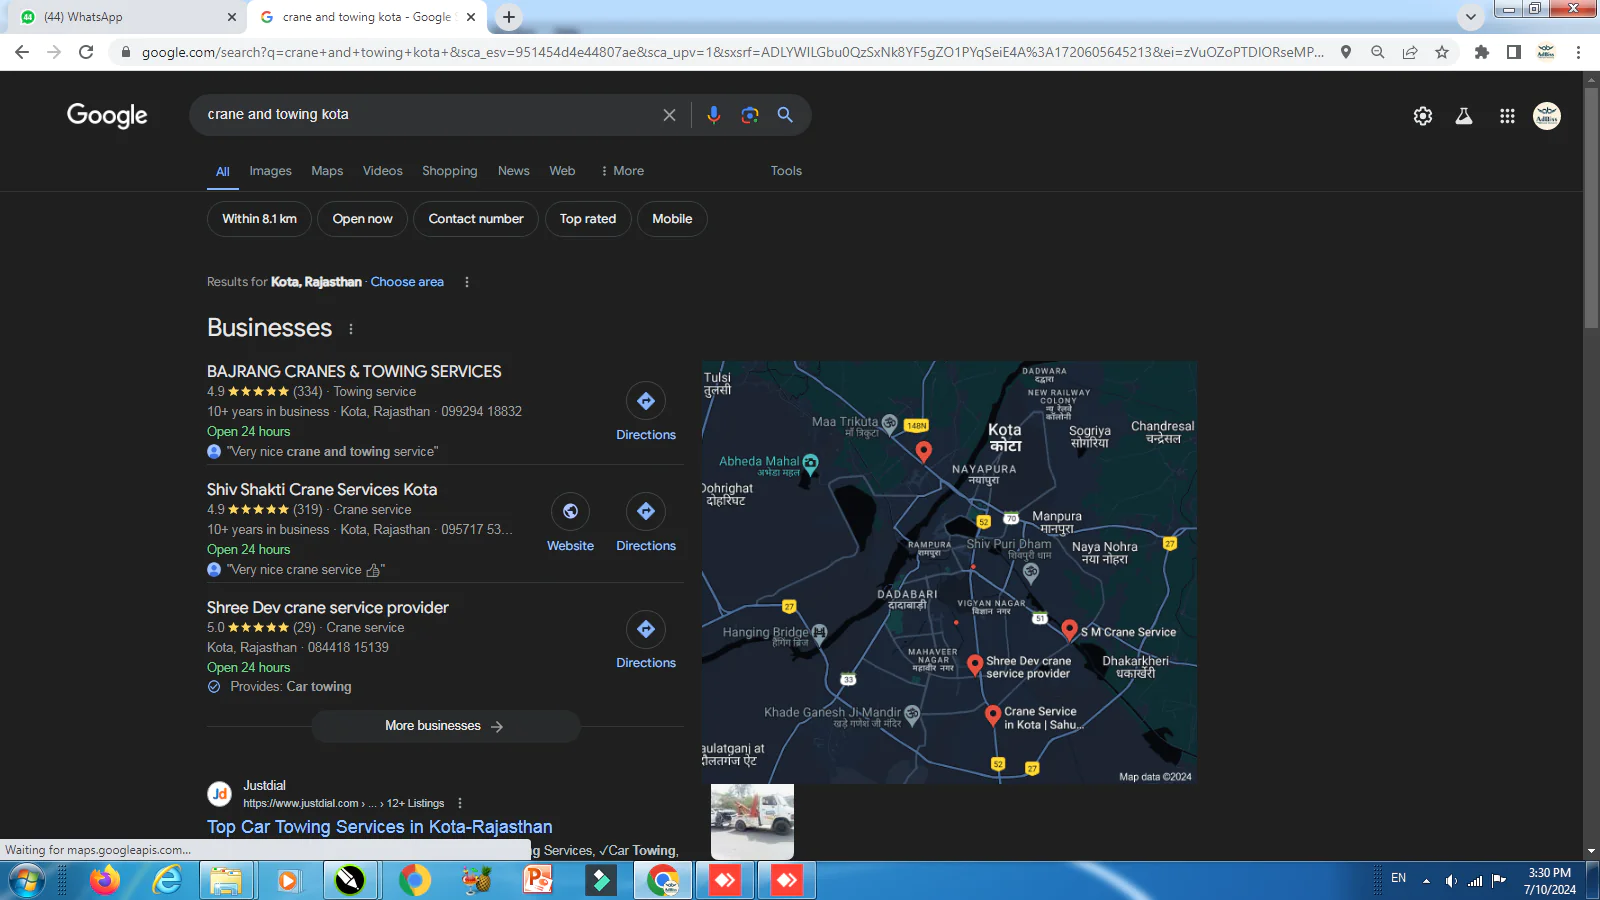Switch to the WhatsApp browser tab

pyautogui.click(x=125, y=17)
